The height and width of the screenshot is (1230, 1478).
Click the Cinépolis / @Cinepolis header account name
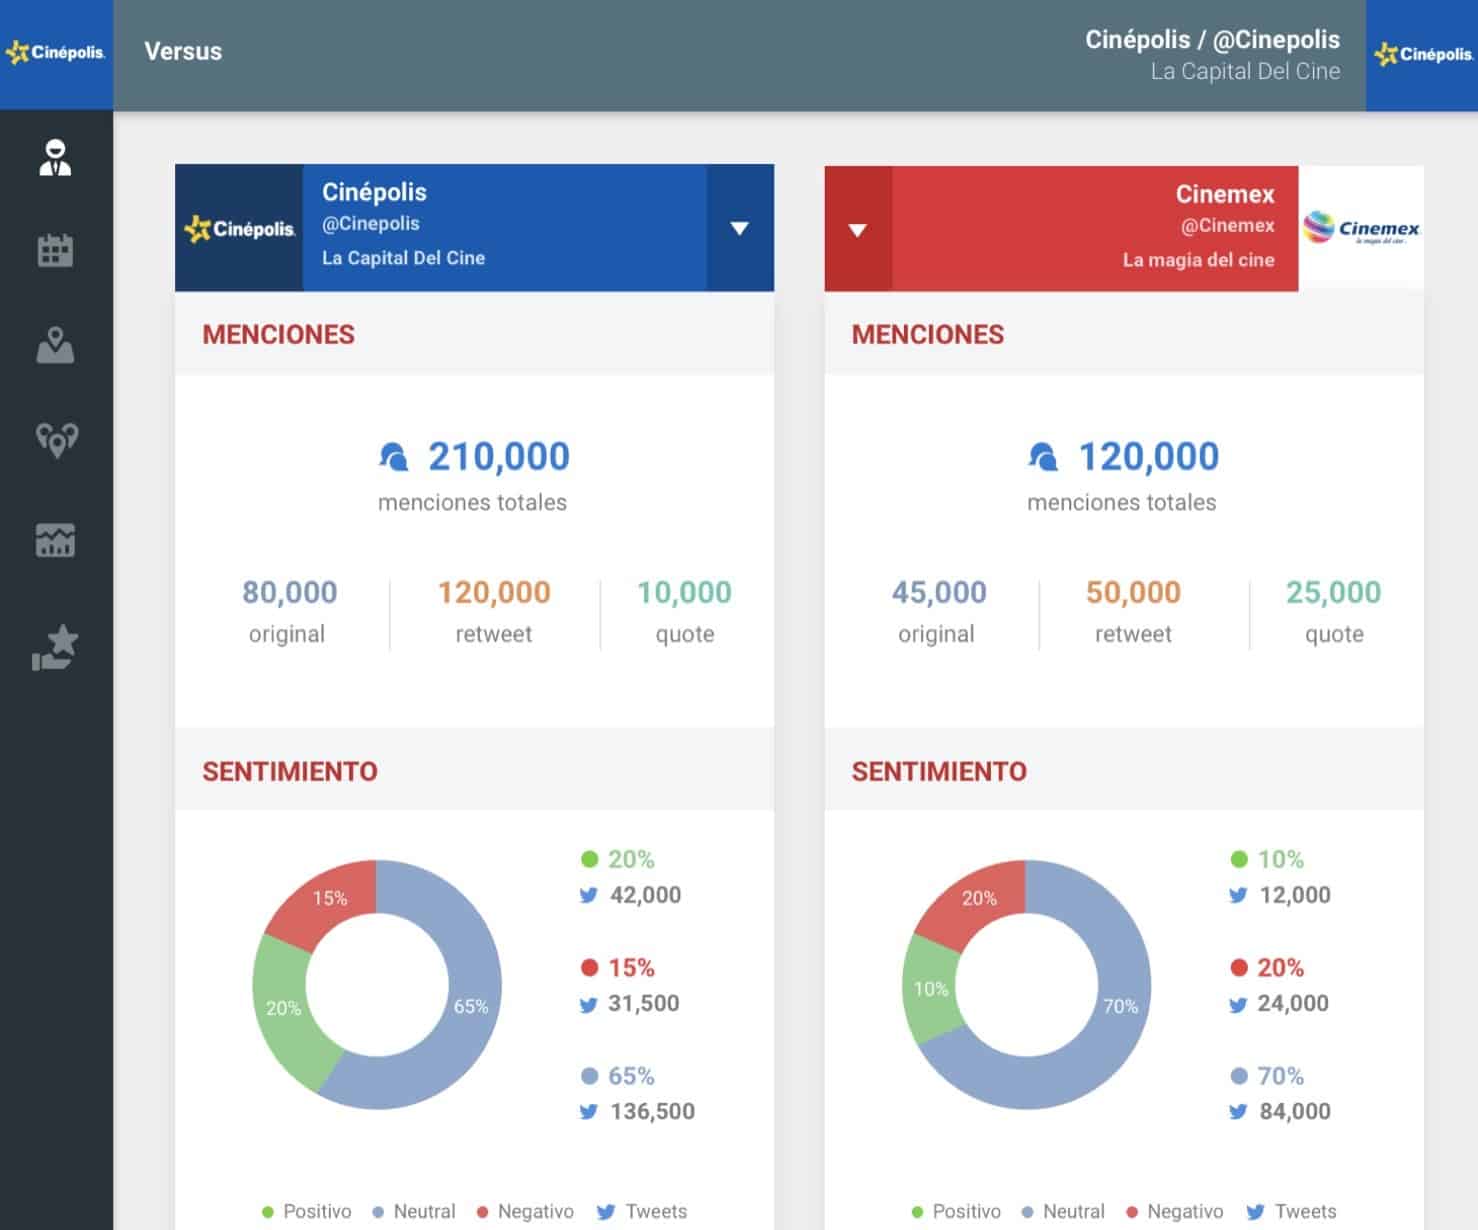1212,40
